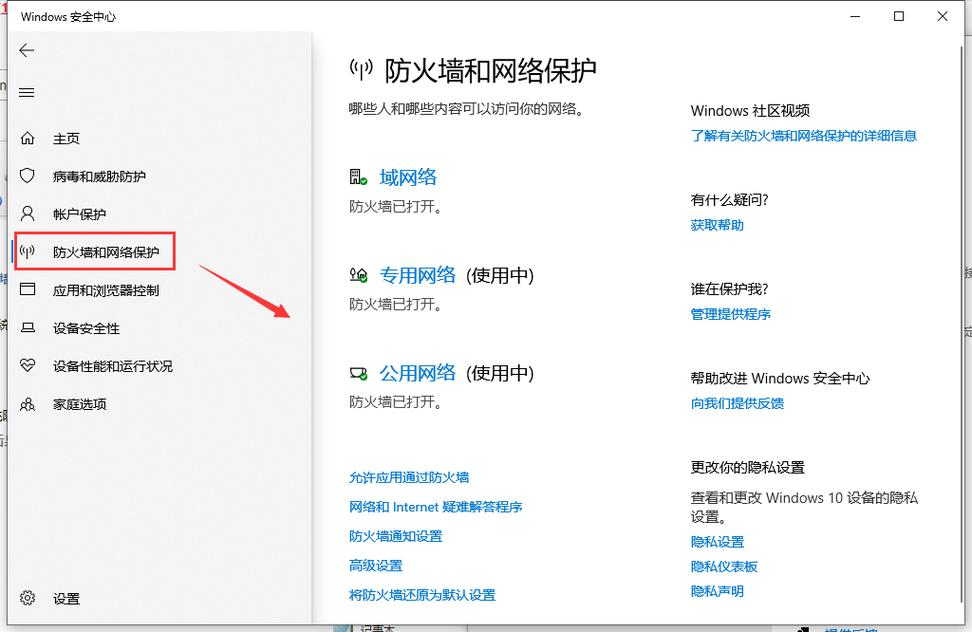This screenshot has height=632, width=972.
Task: Click 获取帮助 under 有什么疑问
Action: [717, 225]
